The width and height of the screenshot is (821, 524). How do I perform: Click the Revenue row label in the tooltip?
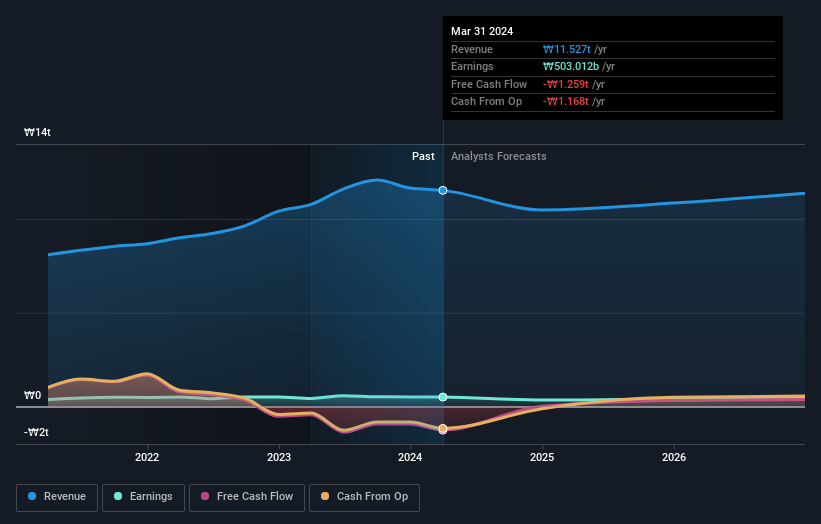pos(472,49)
